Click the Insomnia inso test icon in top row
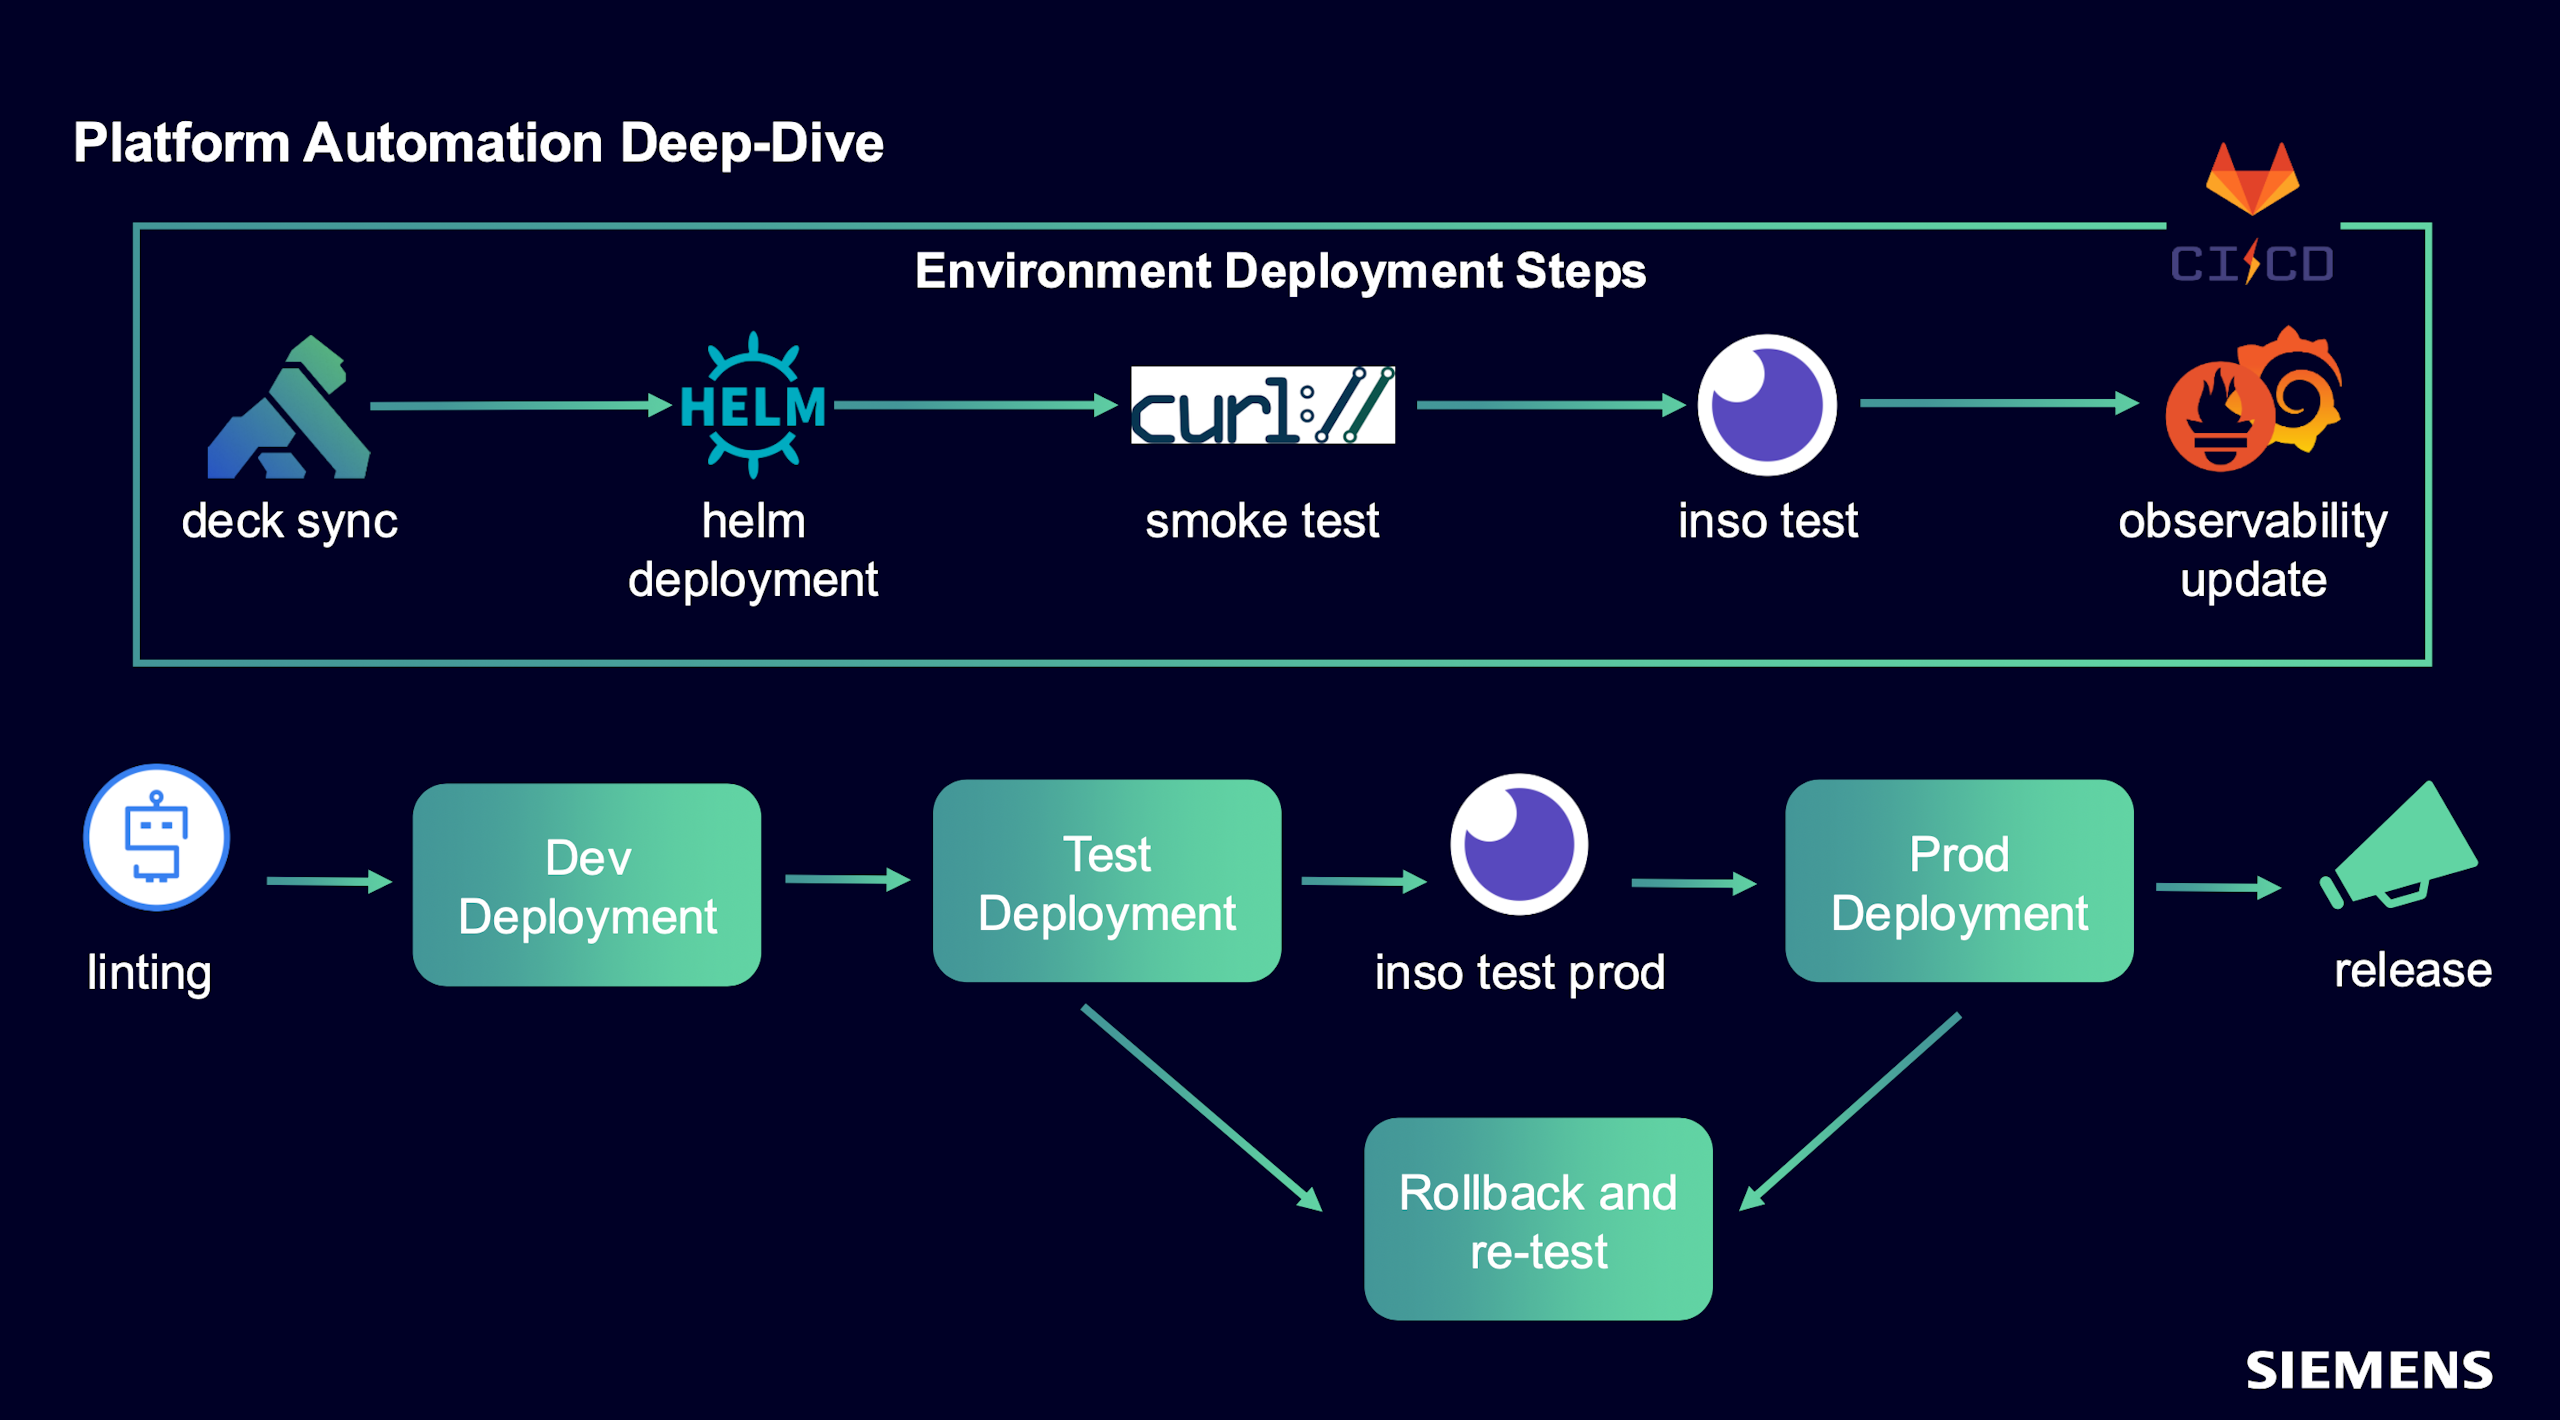 point(1767,405)
